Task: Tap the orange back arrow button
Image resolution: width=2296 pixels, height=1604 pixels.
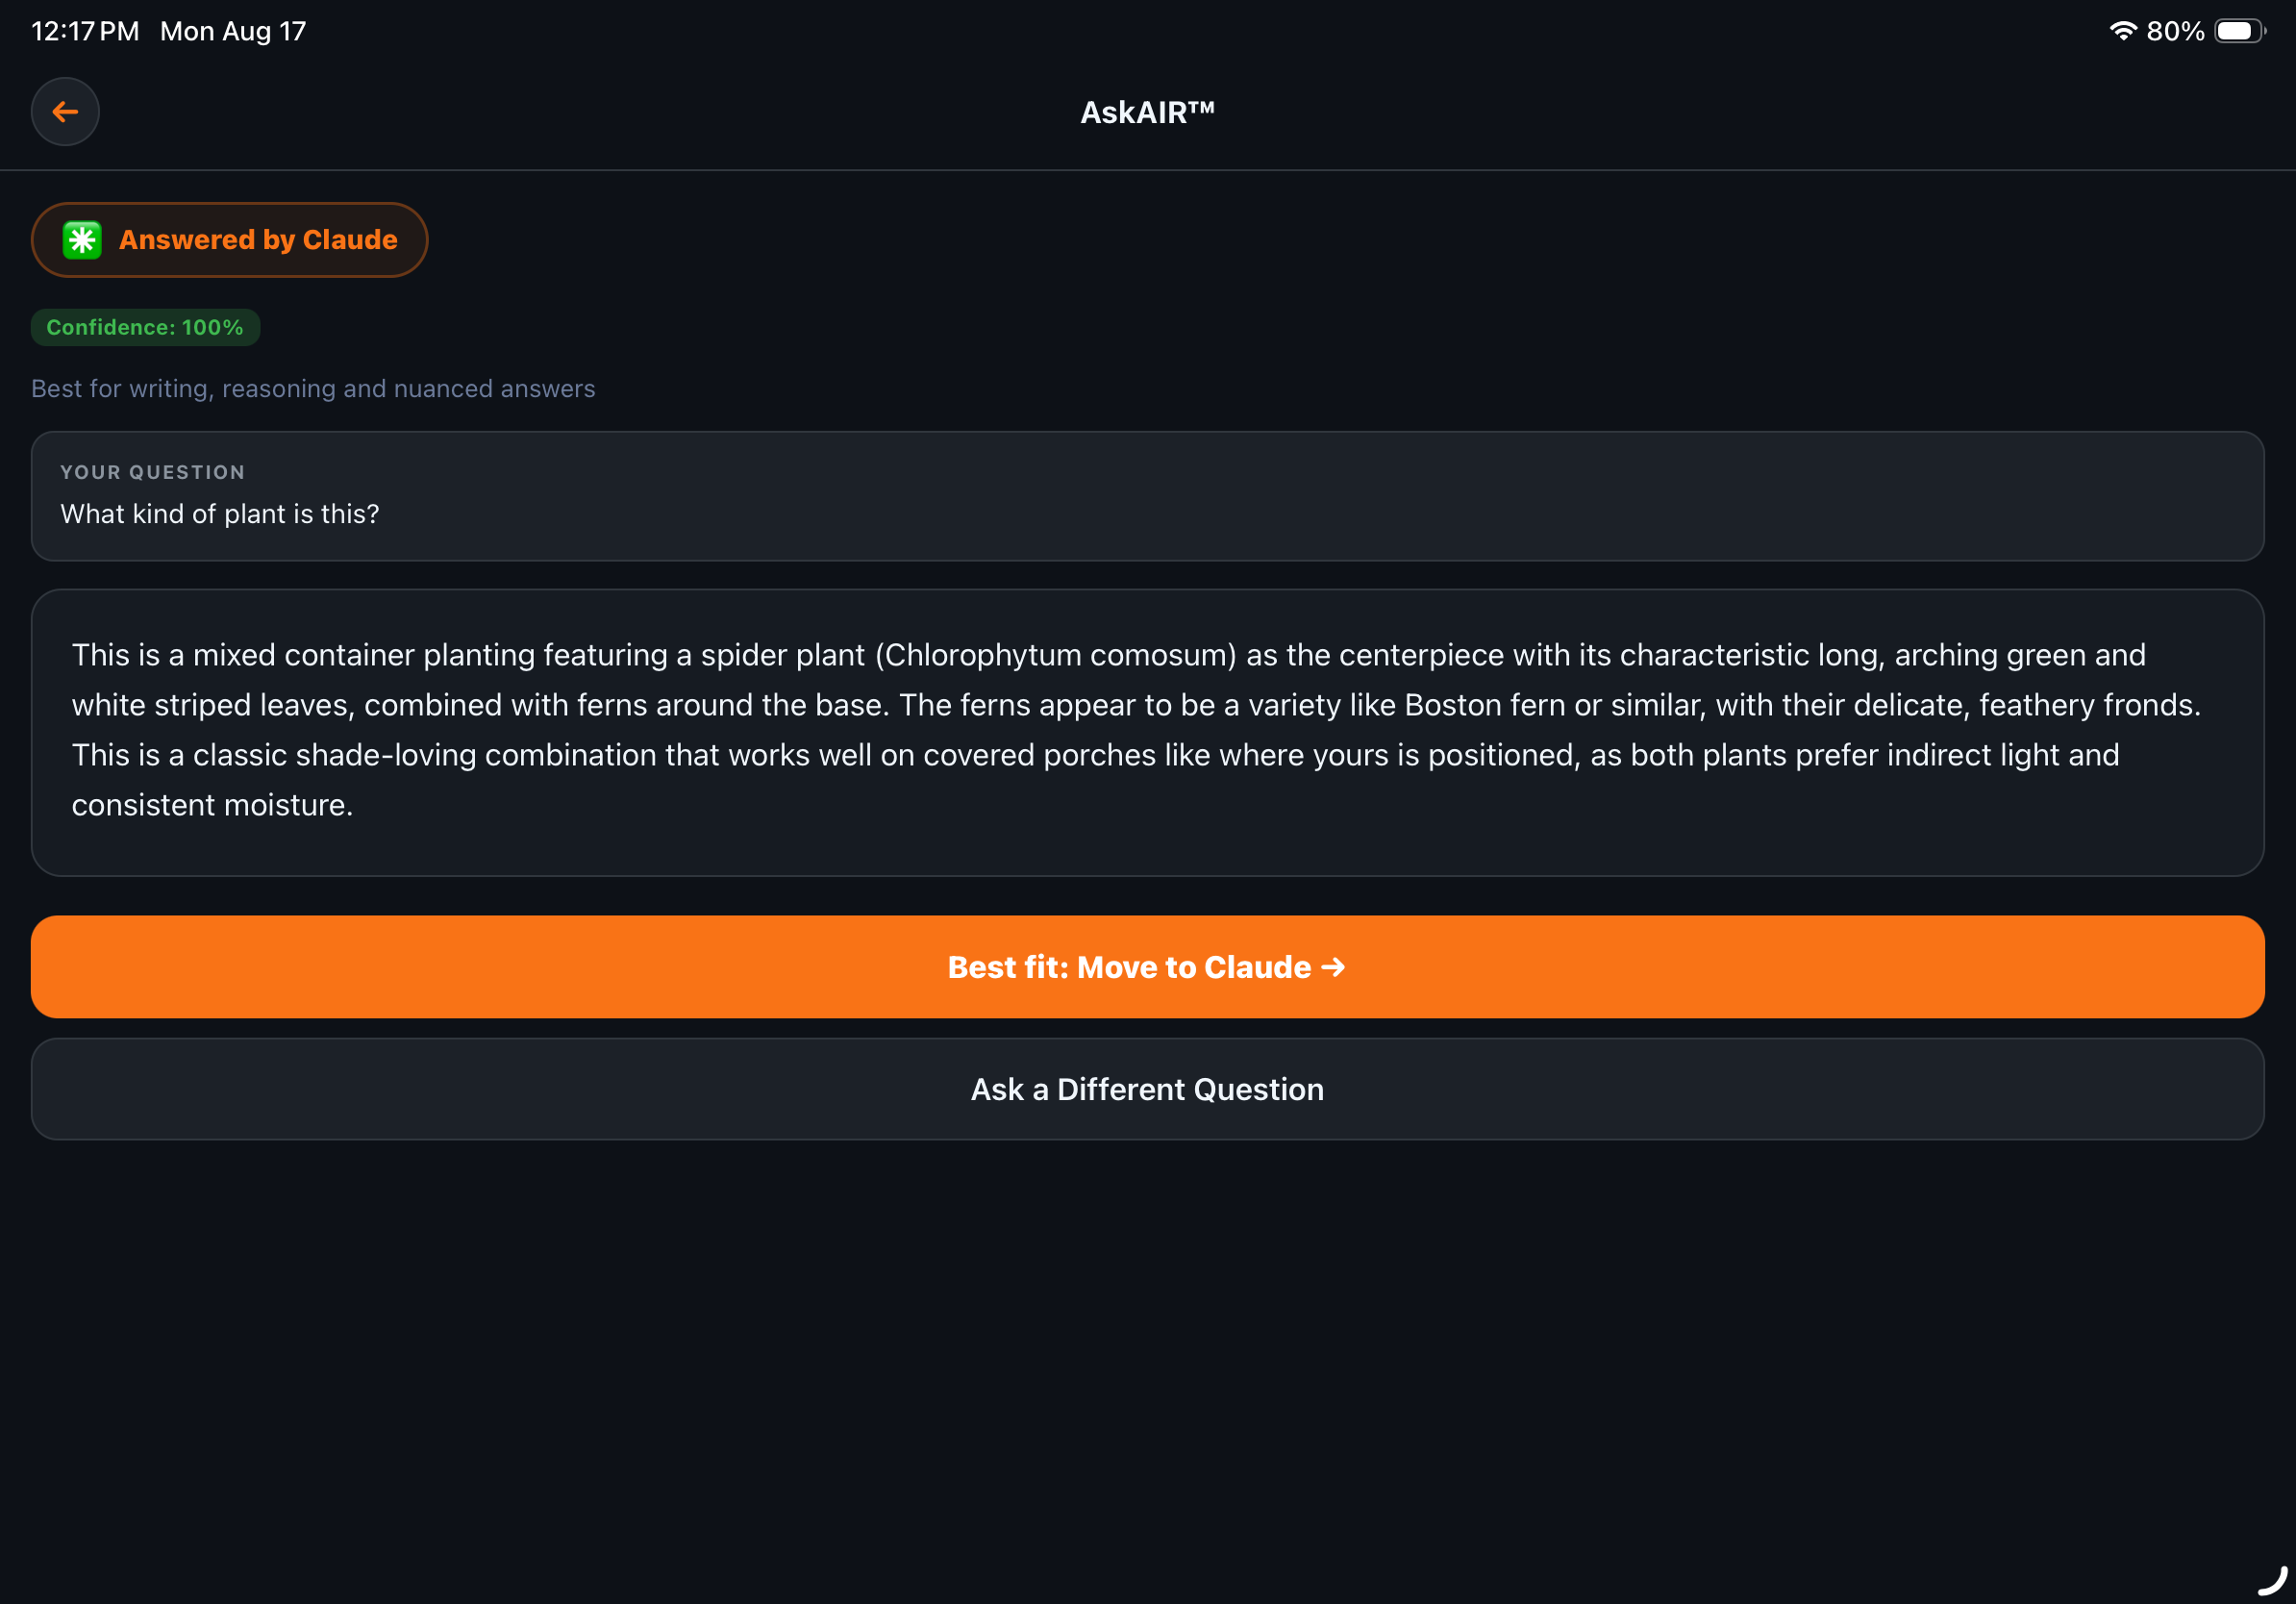Action: tap(65, 112)
